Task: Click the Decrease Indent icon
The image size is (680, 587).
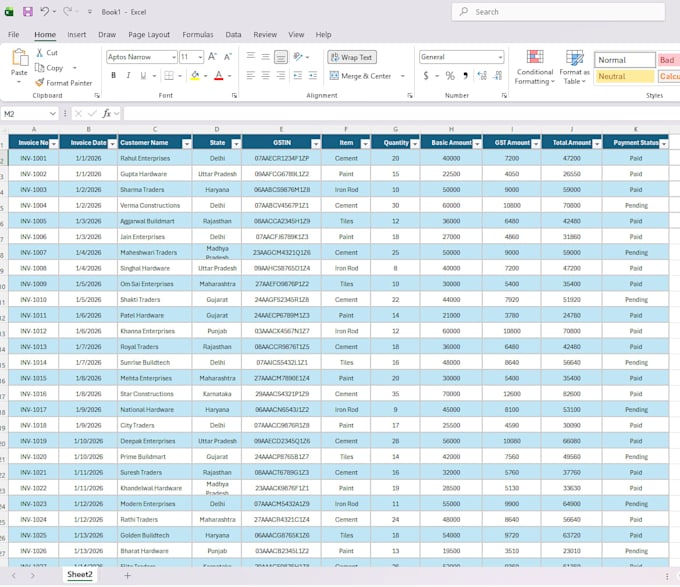Action: 298,75
